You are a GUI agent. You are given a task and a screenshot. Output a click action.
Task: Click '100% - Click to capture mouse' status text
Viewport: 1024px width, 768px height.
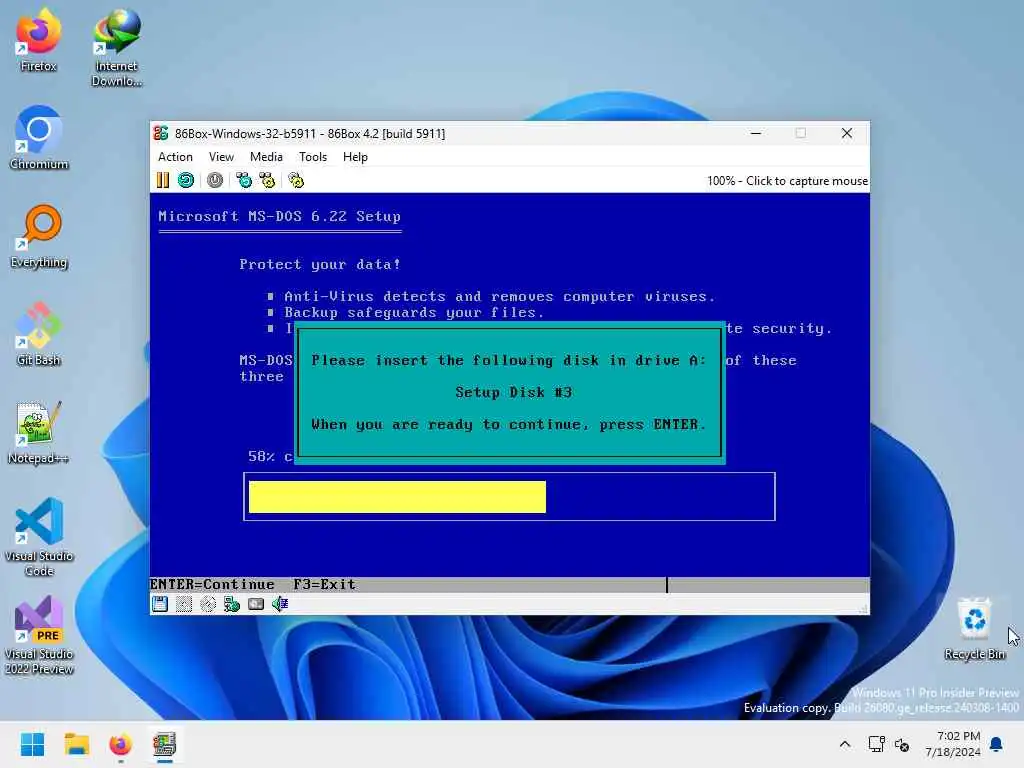pyautogui.click(x=787, y=181)
